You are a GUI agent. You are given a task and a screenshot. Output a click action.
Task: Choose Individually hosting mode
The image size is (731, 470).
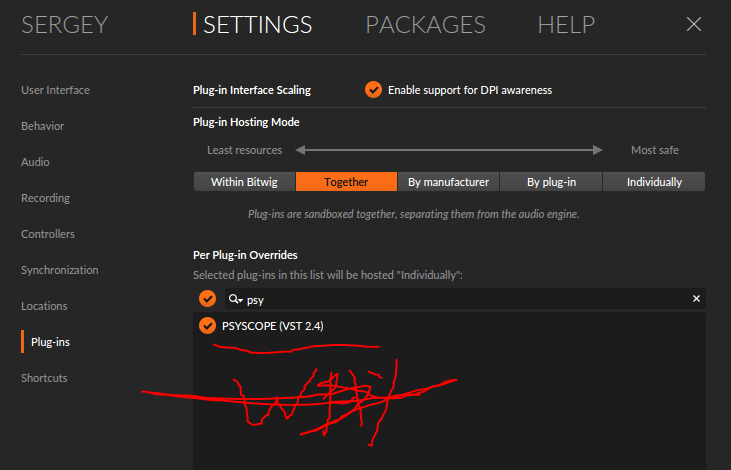click(x=654, y=182)
